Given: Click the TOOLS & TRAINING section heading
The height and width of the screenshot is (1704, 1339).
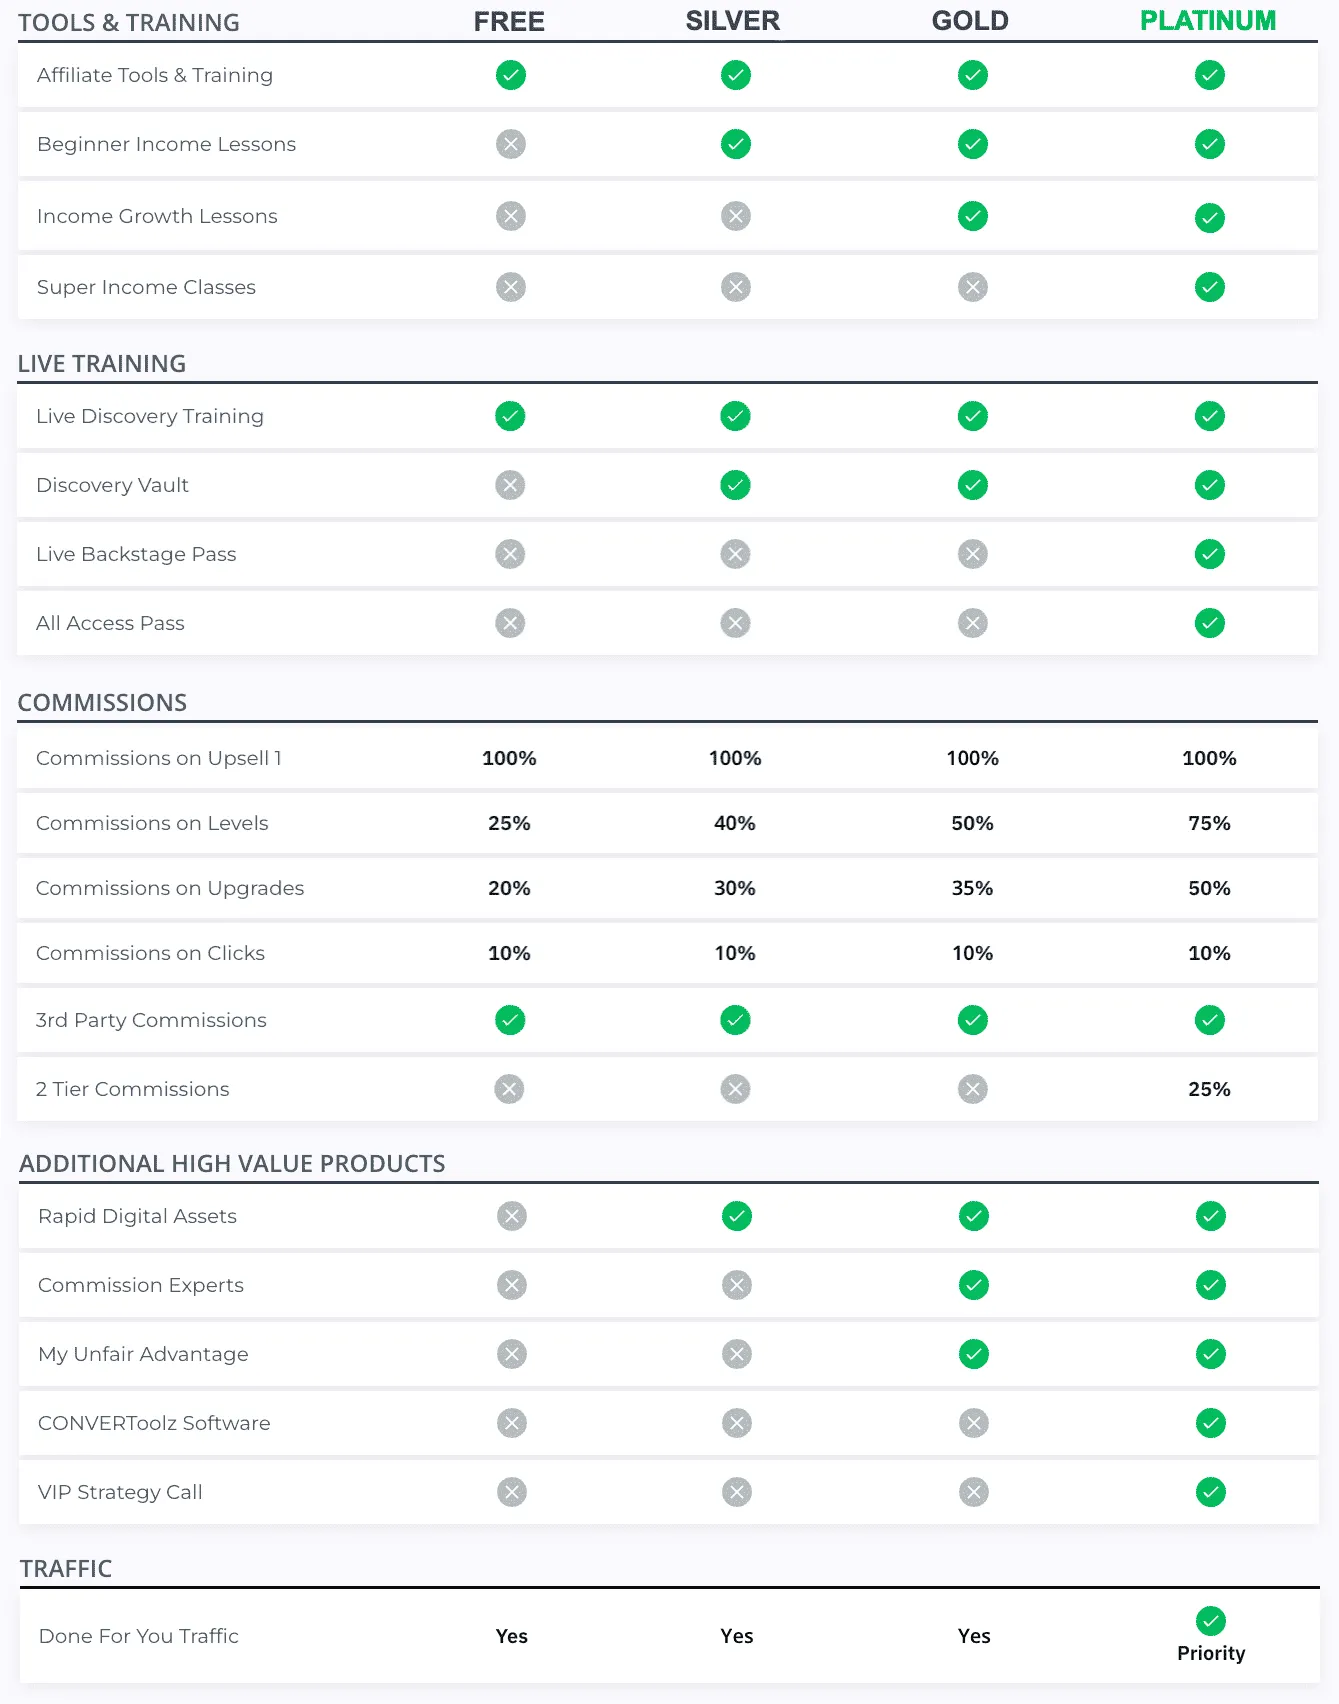Looking at the screenshot, I should (129, 23).
